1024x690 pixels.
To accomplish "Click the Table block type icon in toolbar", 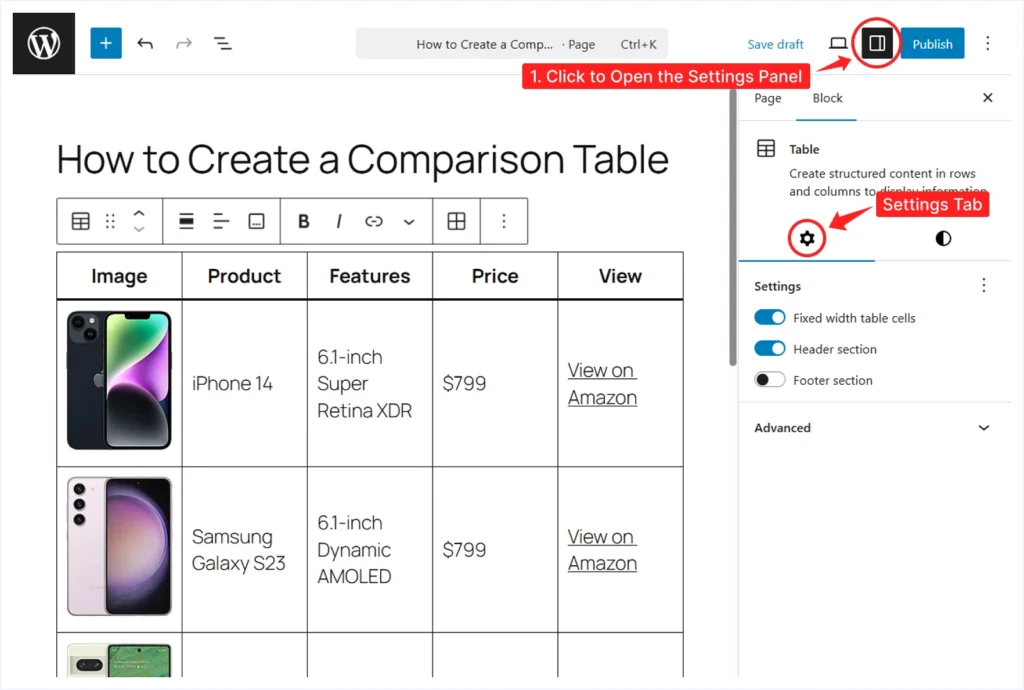I will [x=80, y=221].
